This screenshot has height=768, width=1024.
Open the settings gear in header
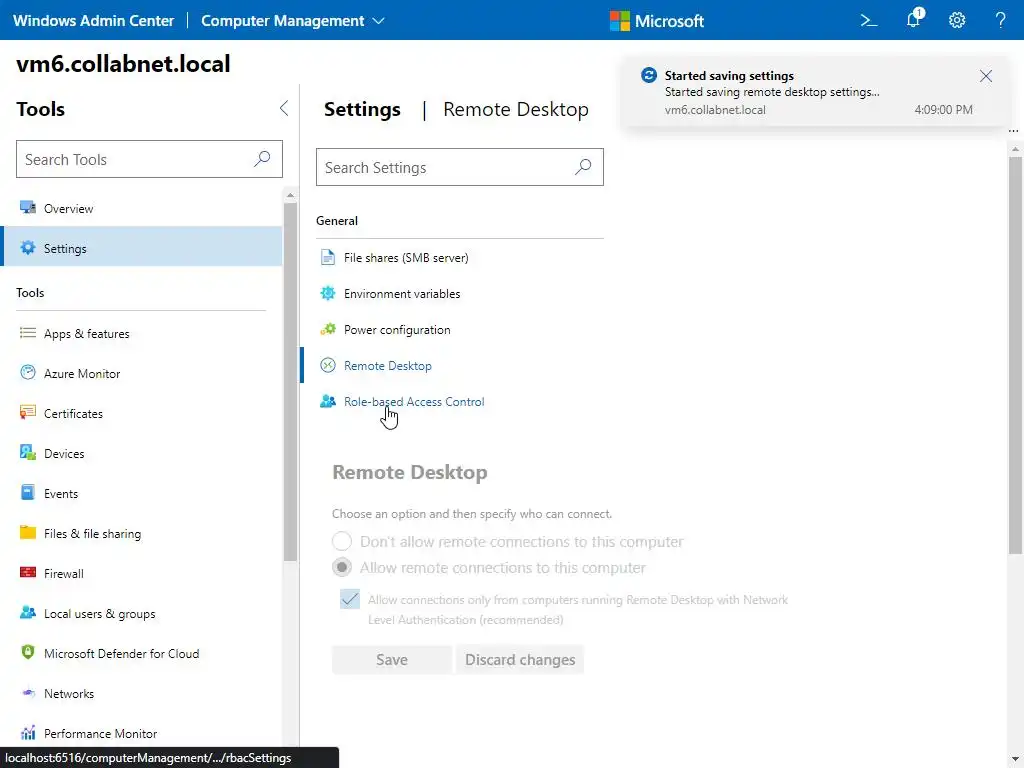[957, 20]
